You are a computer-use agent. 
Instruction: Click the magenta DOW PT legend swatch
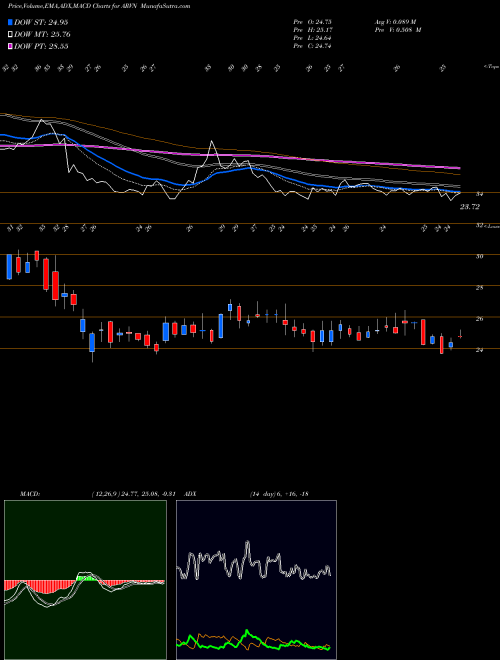click(x=11, y=46)
